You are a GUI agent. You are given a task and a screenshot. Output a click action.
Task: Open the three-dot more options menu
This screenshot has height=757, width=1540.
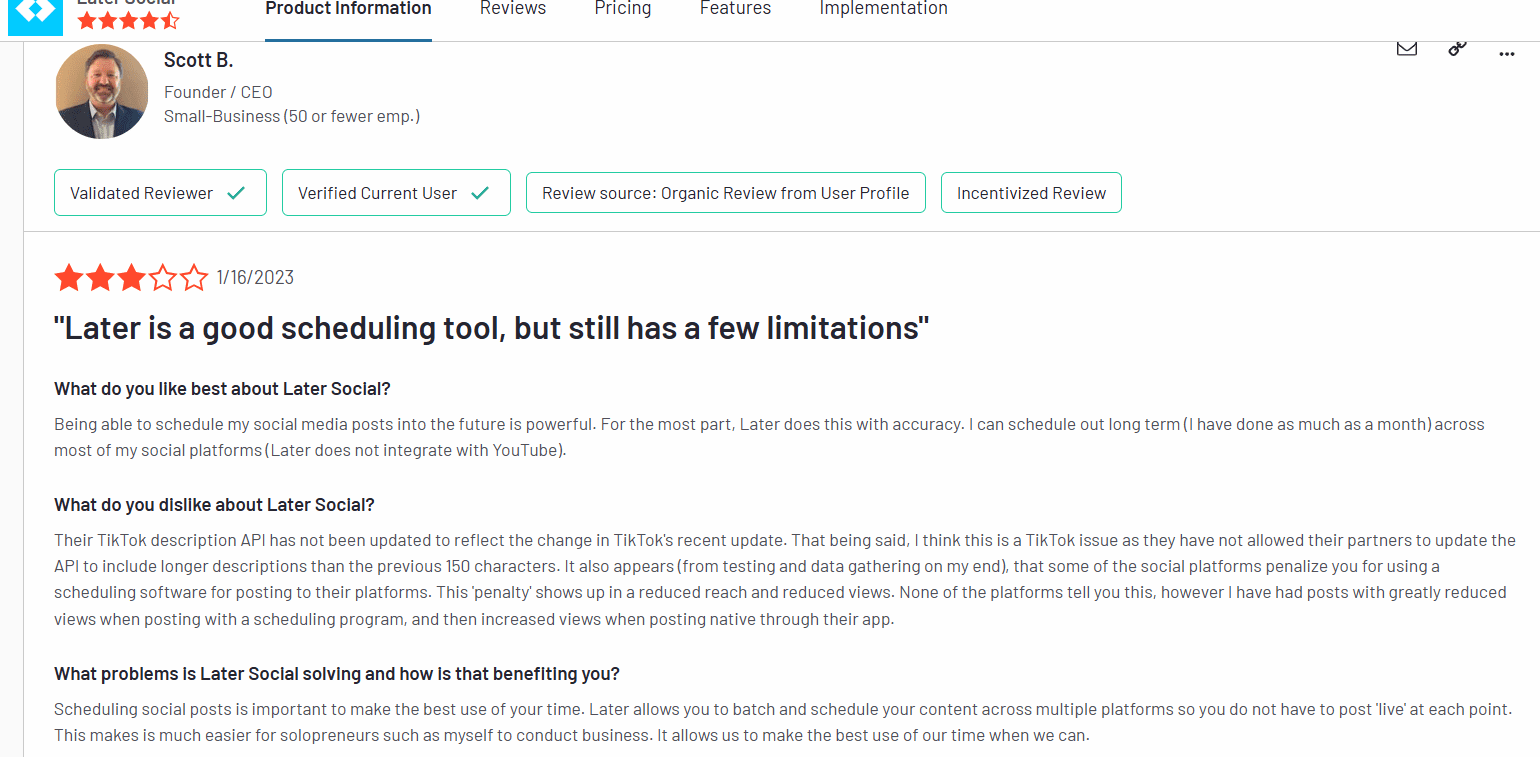1506,54
